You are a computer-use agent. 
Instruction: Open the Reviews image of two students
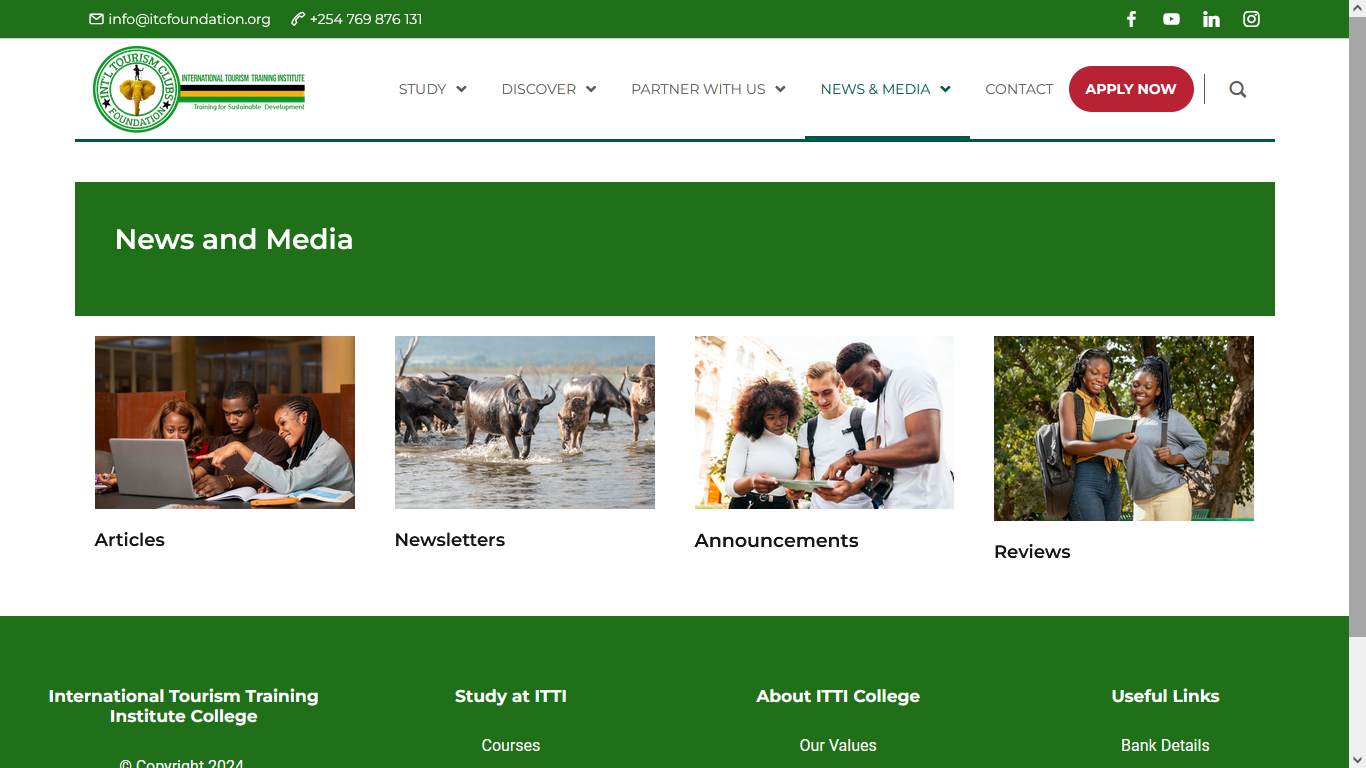click(1124, 428)
